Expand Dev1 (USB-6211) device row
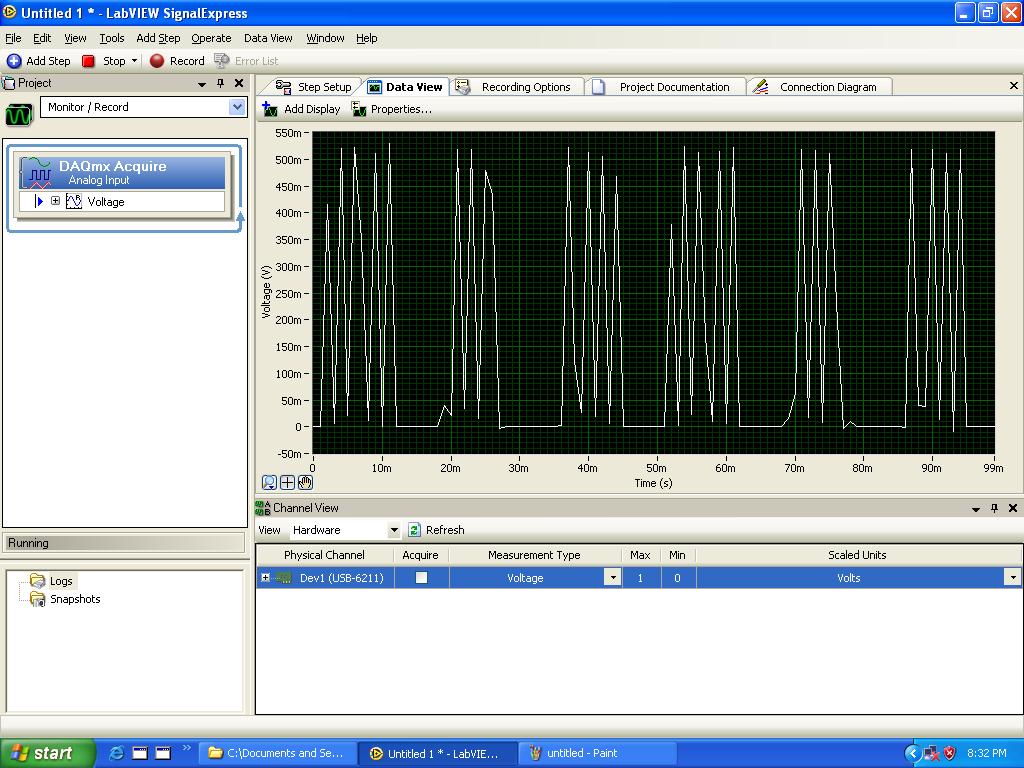Image resolution: width=1024 pixels, height=768 pixels. [265, 577]
